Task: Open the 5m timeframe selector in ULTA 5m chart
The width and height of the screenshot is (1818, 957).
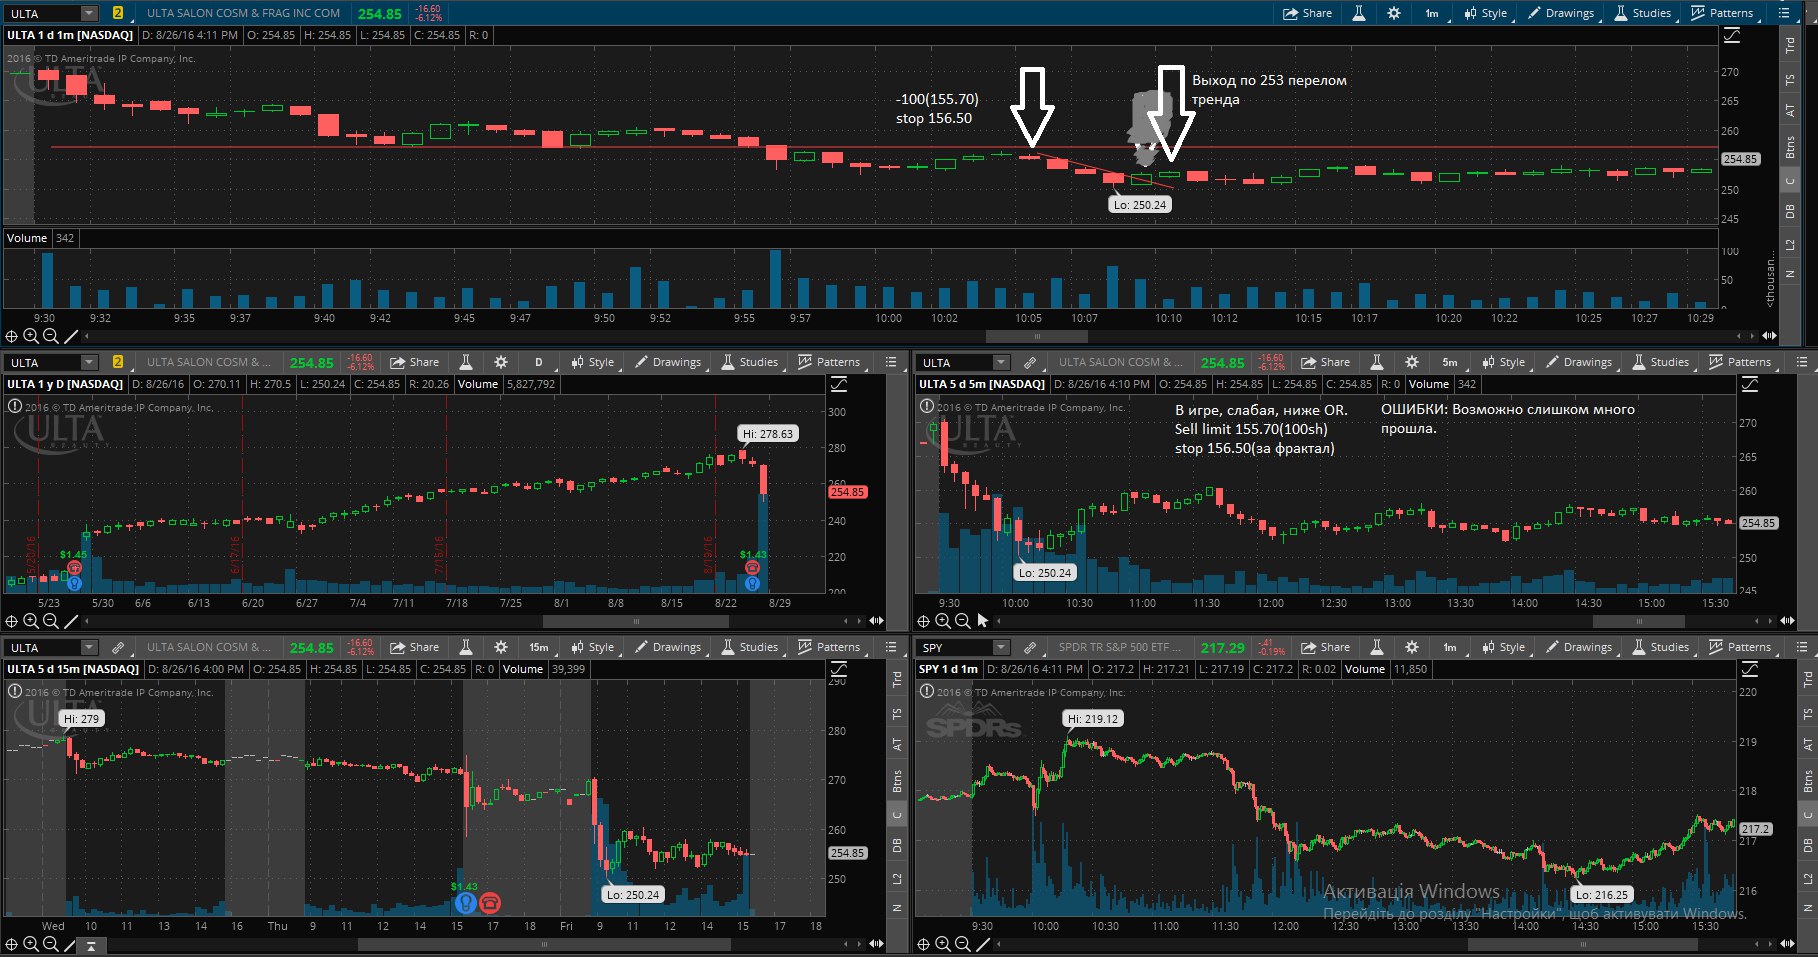Action: coord(1450,362)
